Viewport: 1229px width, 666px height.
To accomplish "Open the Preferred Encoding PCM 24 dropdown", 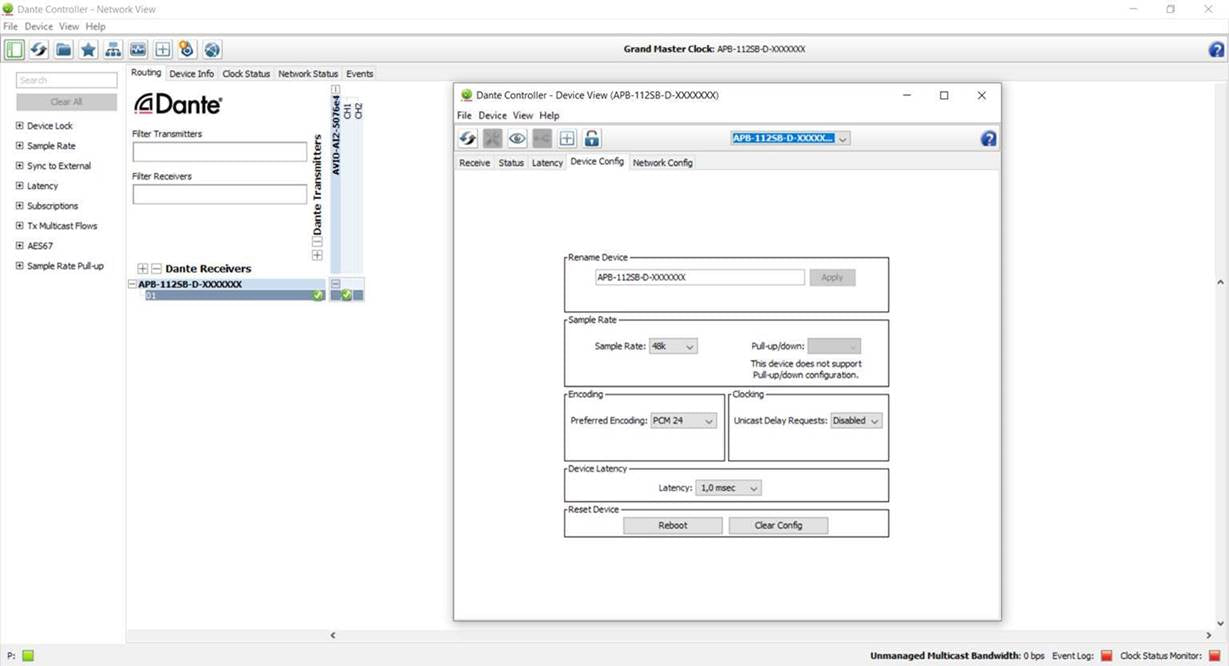I will pyautogui.click(x=684, y=421).
